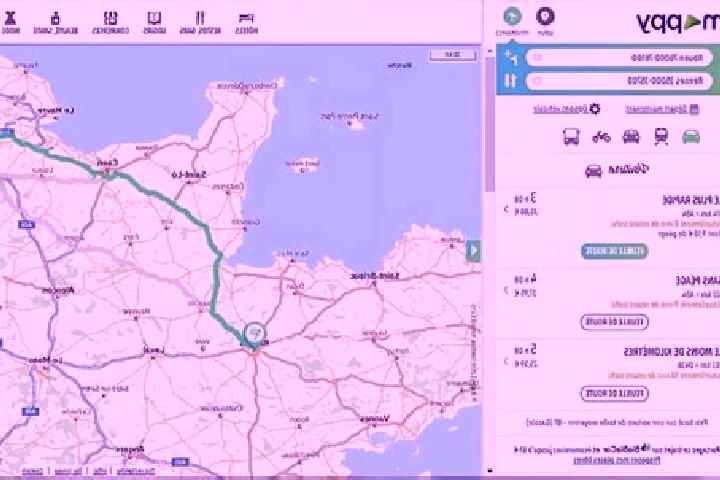Select the Le moins de kilomètres route title
Screen dimensions: 720x480
tap(672, 351)
